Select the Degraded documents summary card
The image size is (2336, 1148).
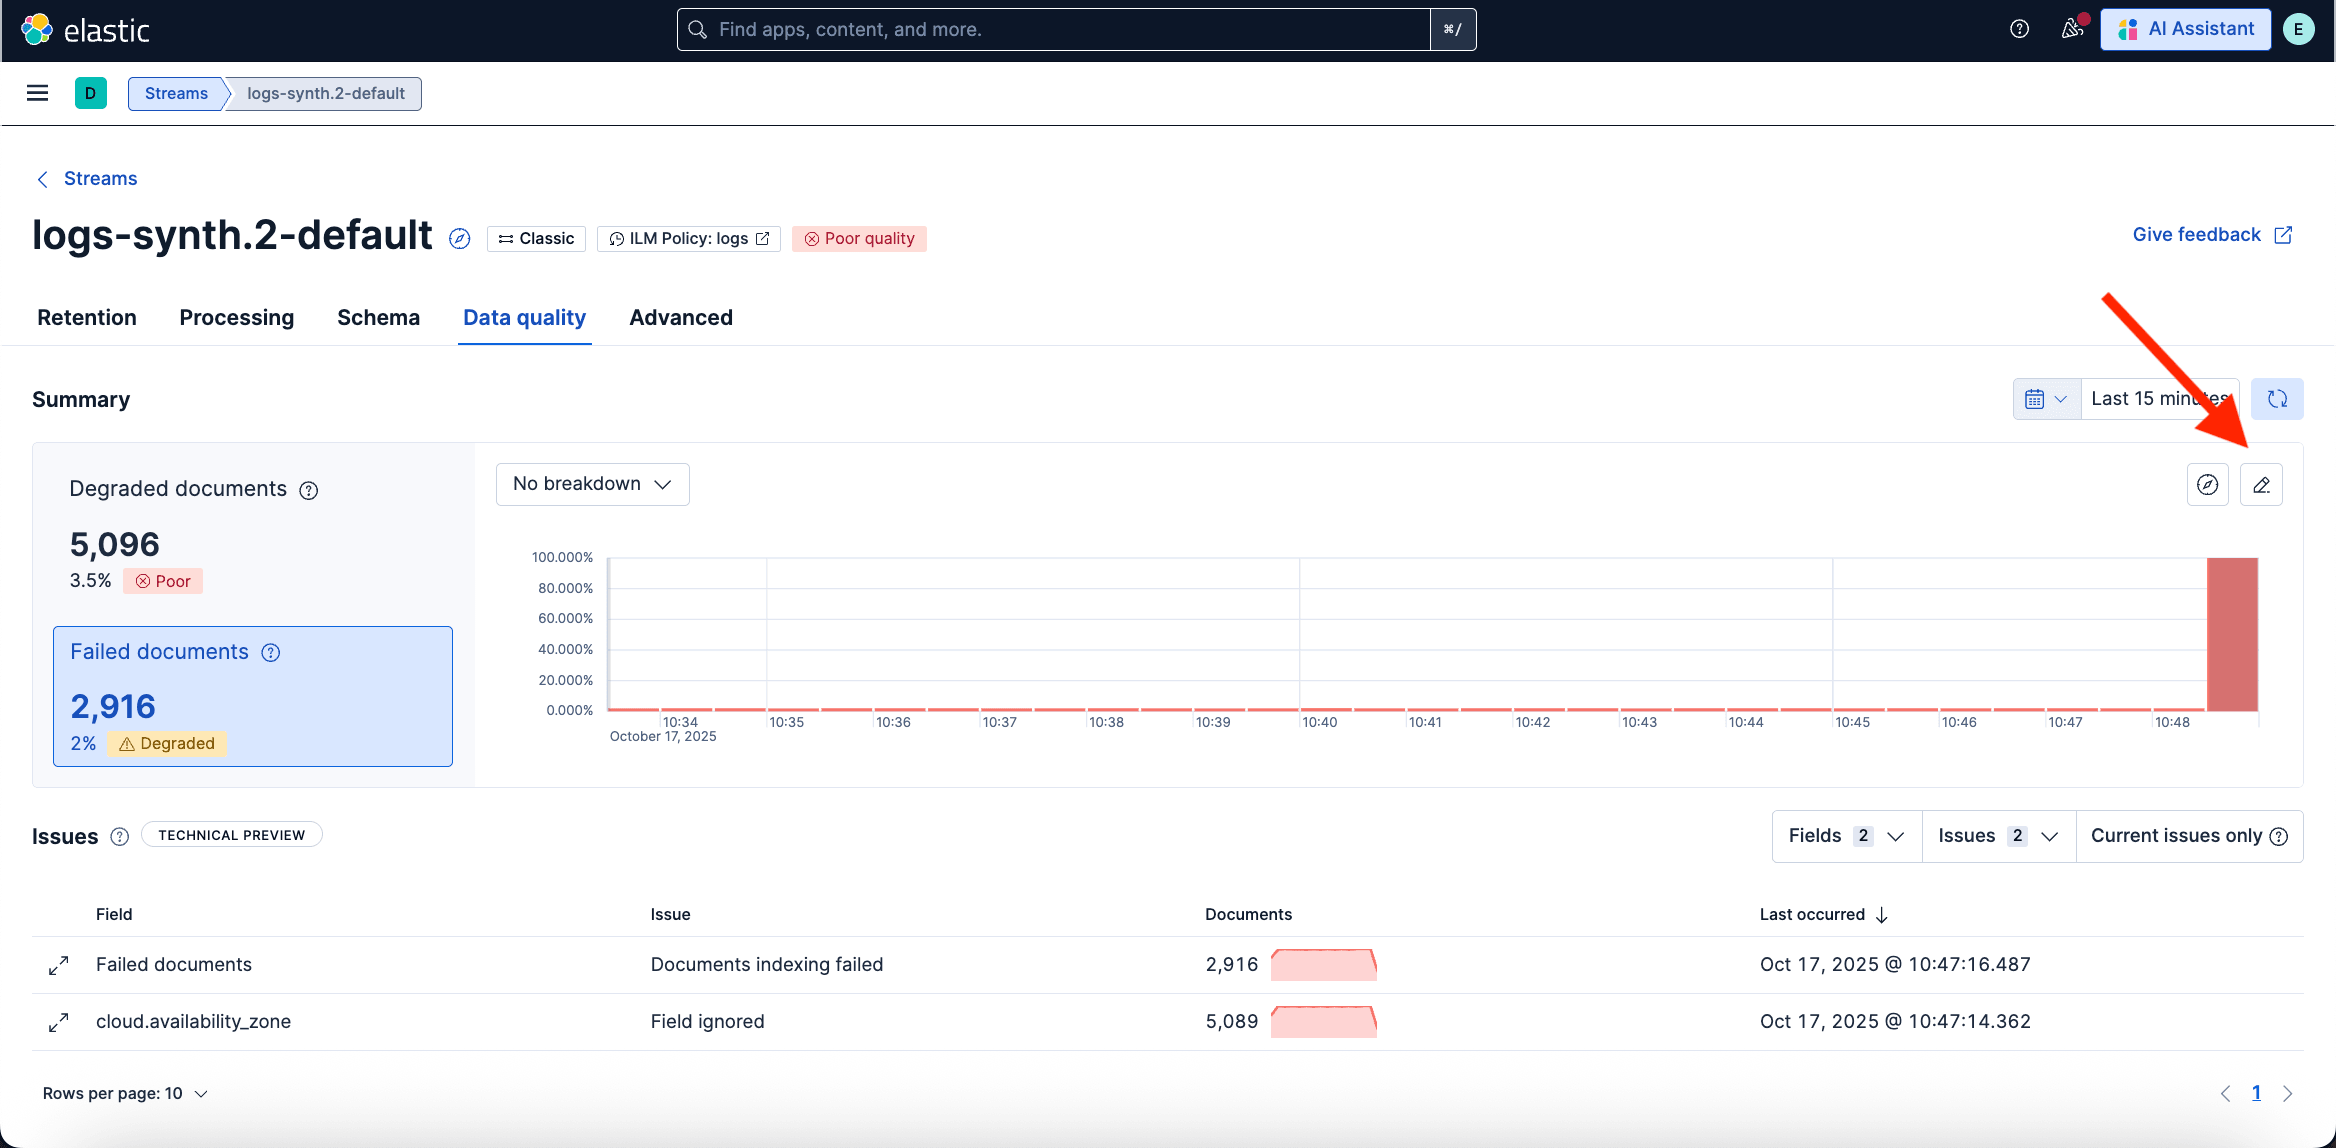(252, 533)
